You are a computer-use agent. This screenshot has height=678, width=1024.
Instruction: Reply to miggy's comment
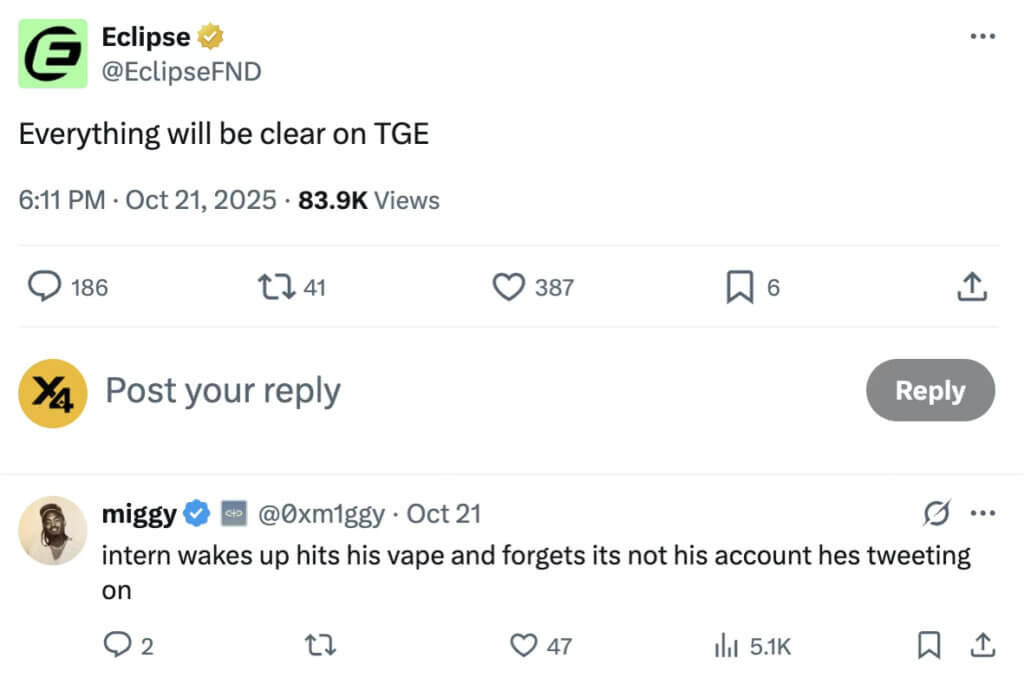click(x=117, y=646)
